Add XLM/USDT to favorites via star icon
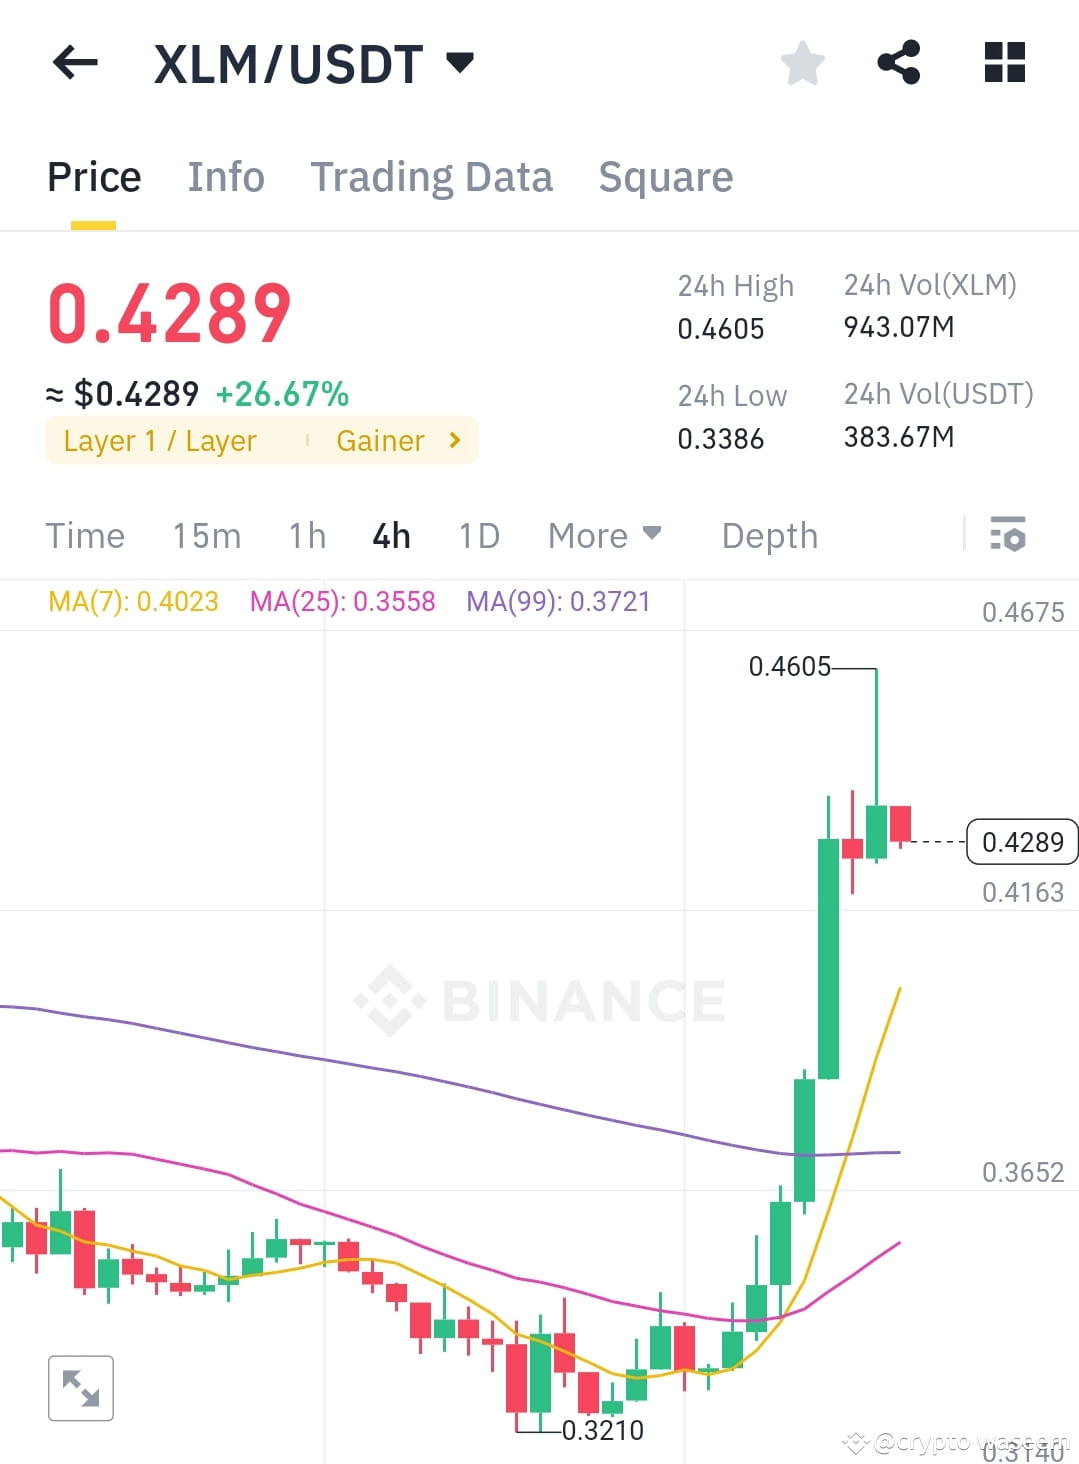This screenshot has height=1464, width=1079. pyautogui.click(x=803, y=62)
